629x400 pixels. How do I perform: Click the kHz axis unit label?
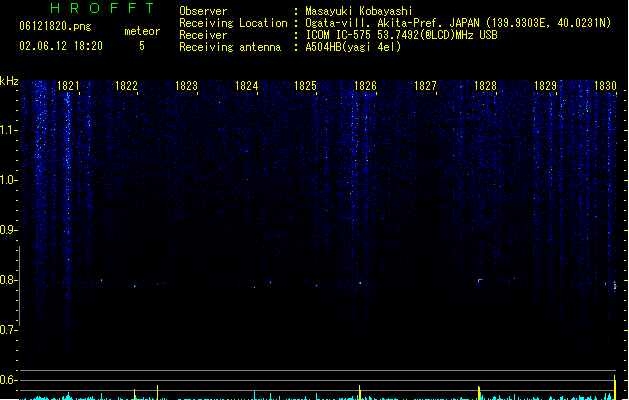[x=9, y=81]
